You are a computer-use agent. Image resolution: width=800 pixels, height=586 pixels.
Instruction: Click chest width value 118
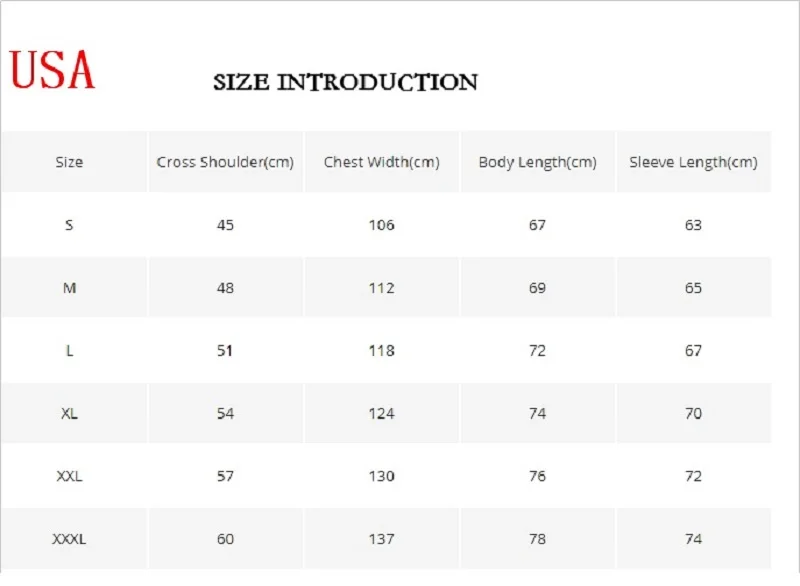382,351
